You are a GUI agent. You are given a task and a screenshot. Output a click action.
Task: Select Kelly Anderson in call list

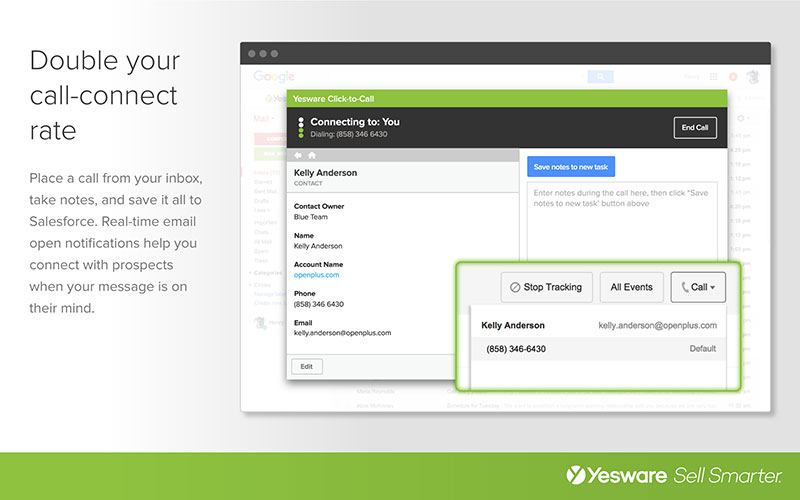[x=513, y=325]
